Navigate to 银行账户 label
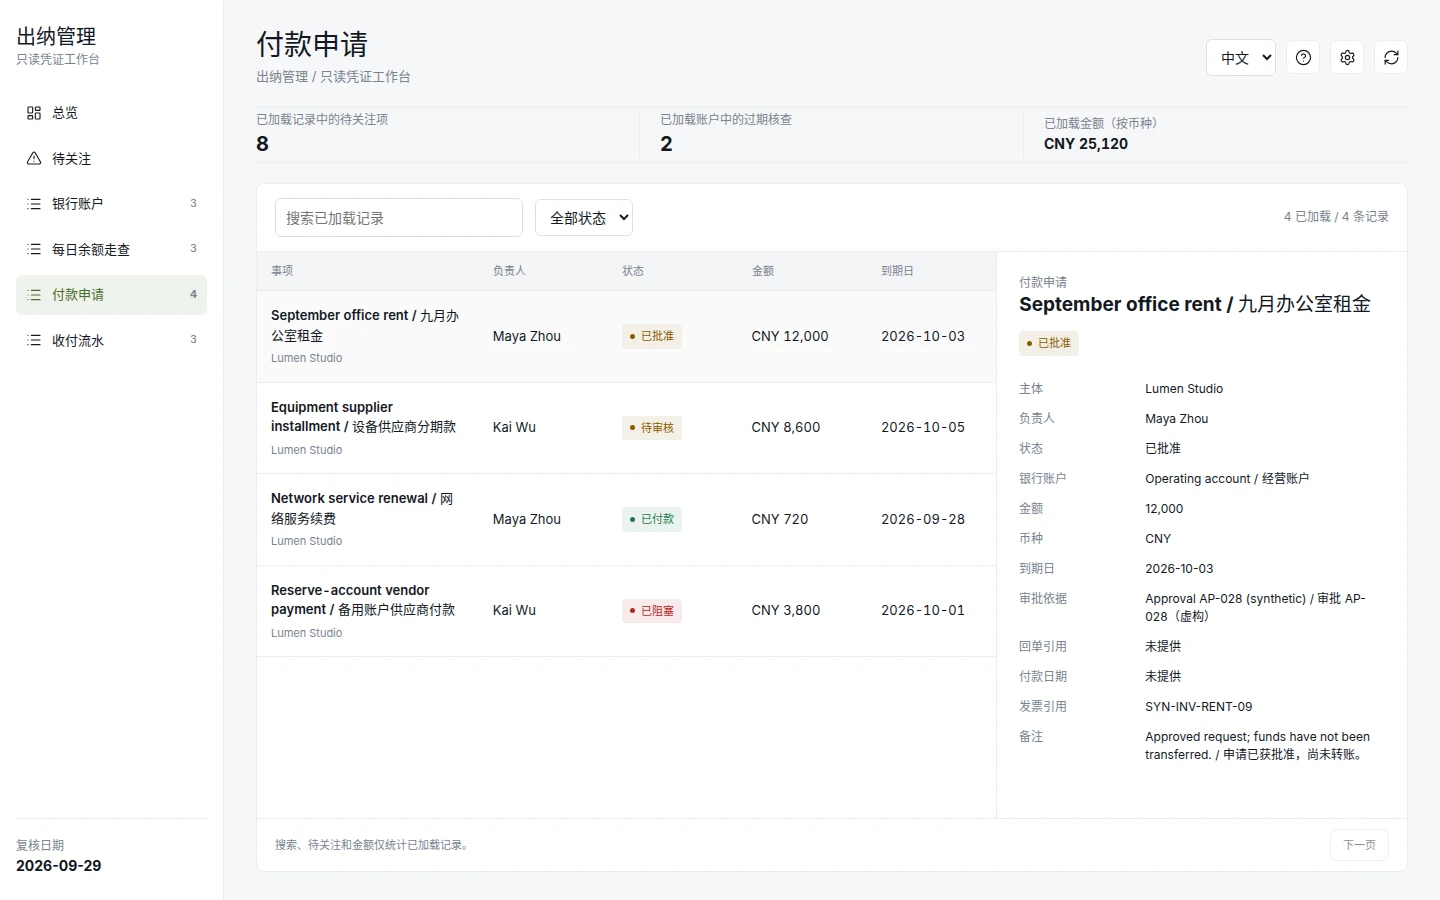 (x=77, y=204)
